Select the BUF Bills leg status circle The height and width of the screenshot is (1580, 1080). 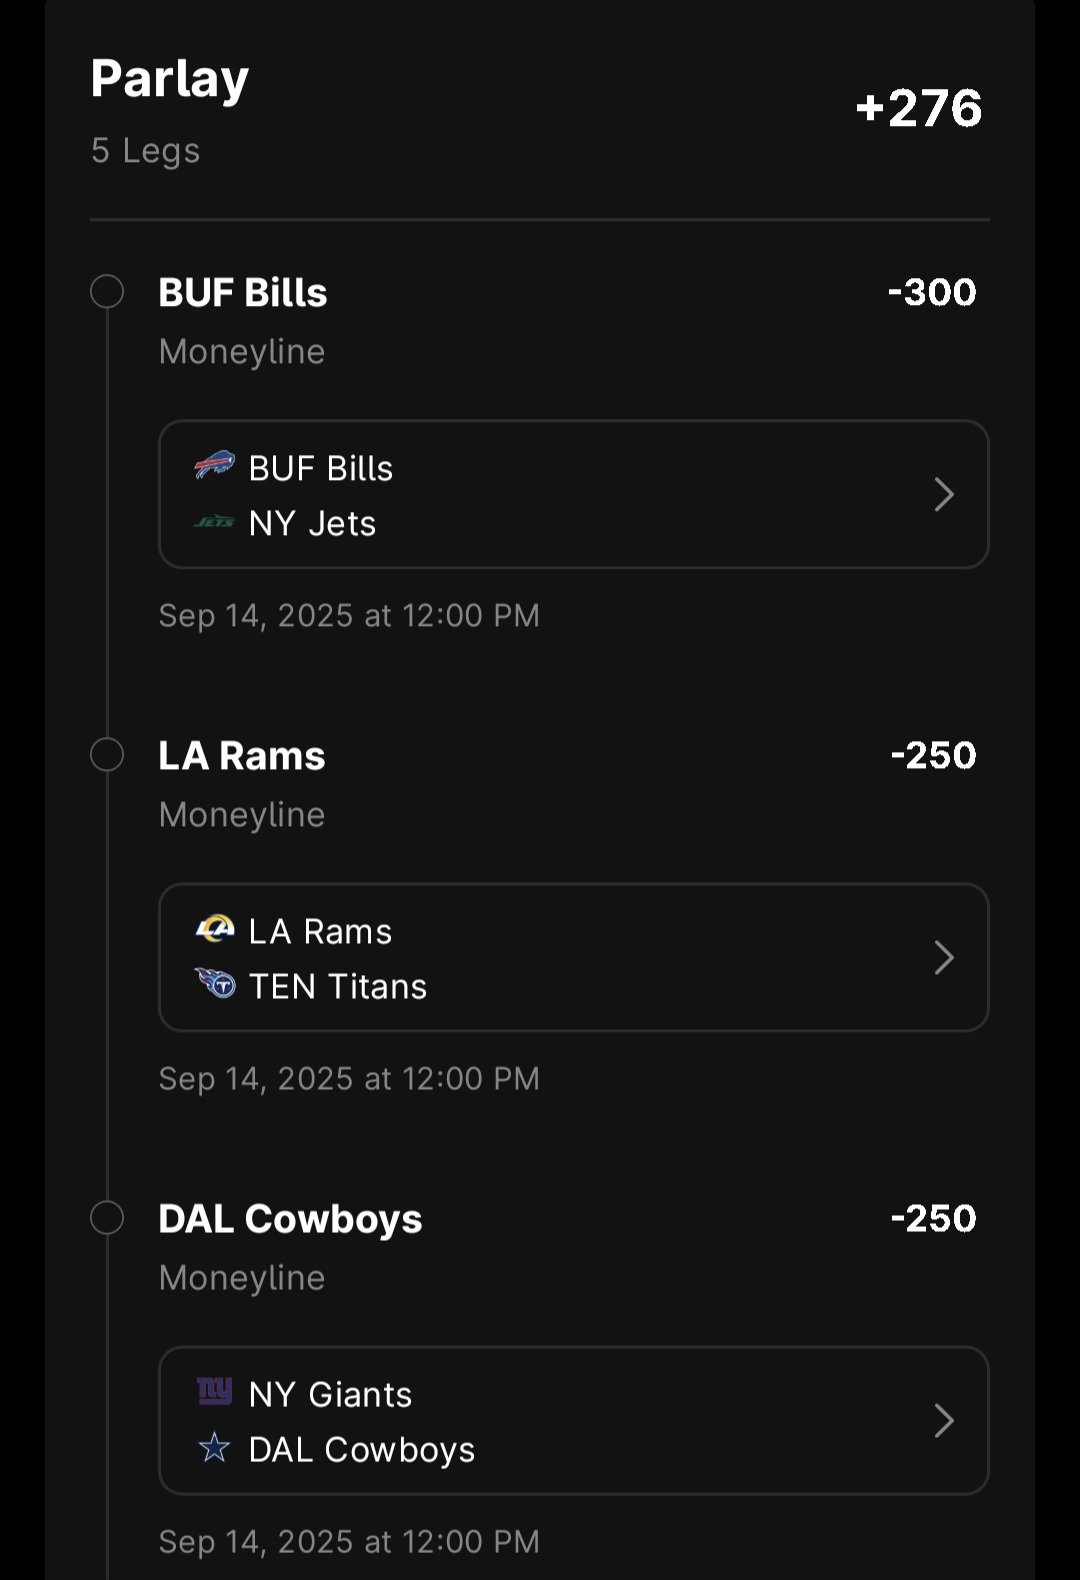click(107, 292)
